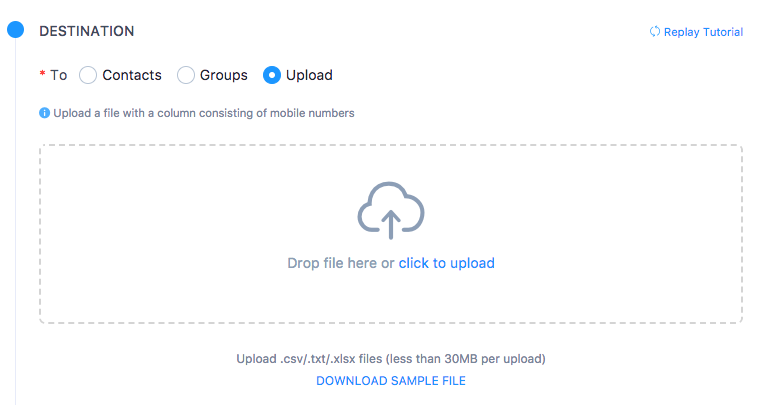This screenshot has height=405, width=760.
Task: Select the Upload radio button
Action: (x=271, y=75)
